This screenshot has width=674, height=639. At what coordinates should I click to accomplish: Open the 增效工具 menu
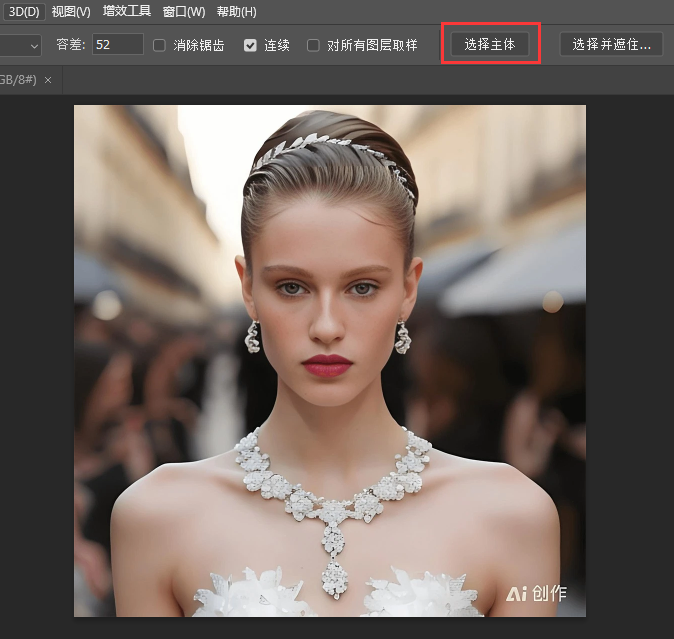127,11
